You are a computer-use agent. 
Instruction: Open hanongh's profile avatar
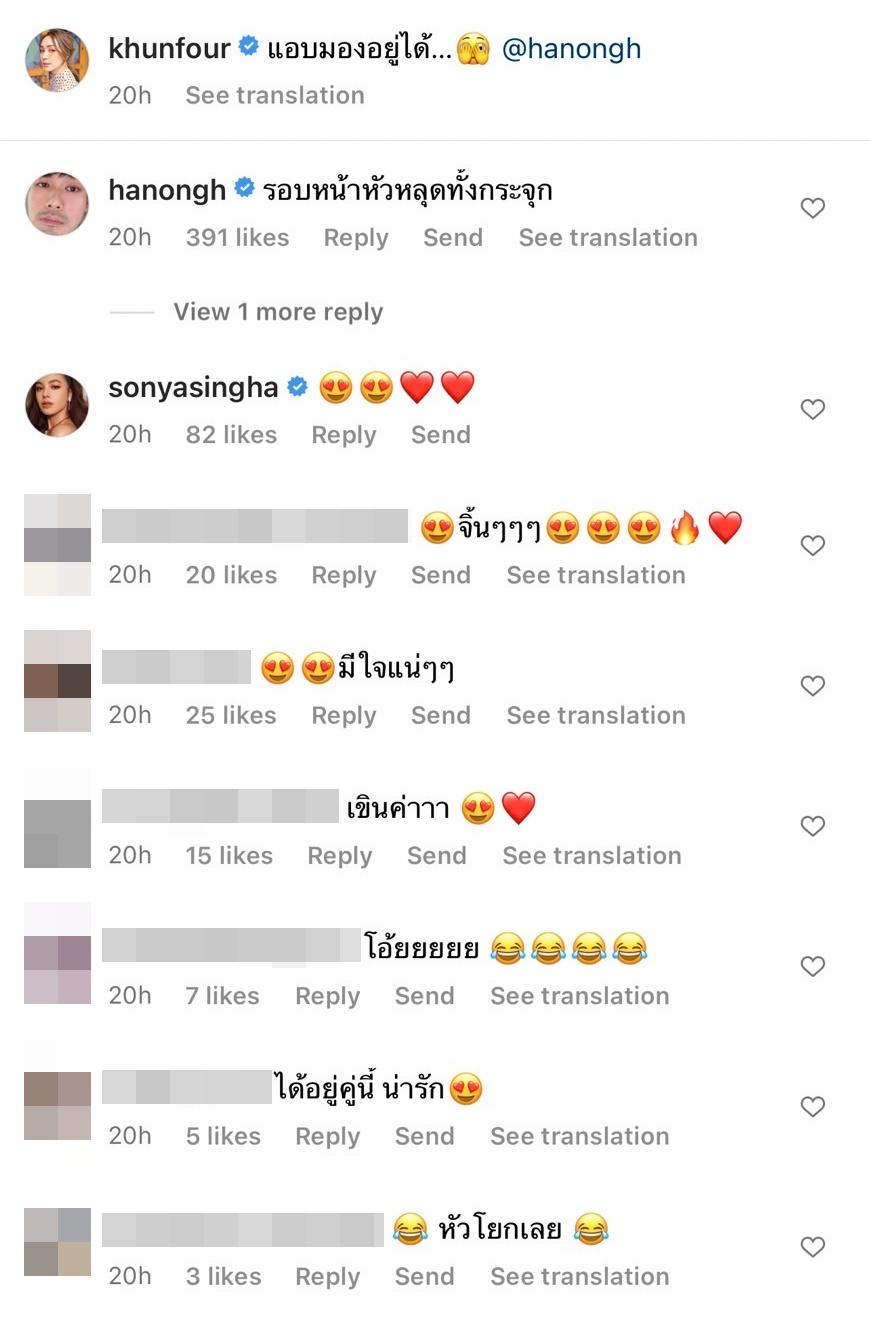tap(57, 204)
